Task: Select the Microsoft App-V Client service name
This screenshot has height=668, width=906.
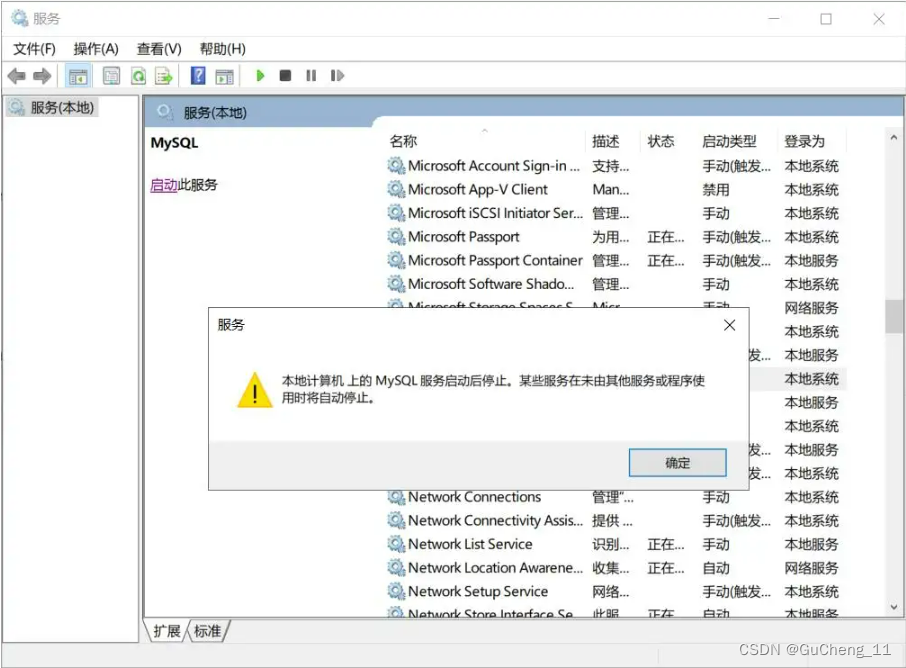Action: [478, 190]
